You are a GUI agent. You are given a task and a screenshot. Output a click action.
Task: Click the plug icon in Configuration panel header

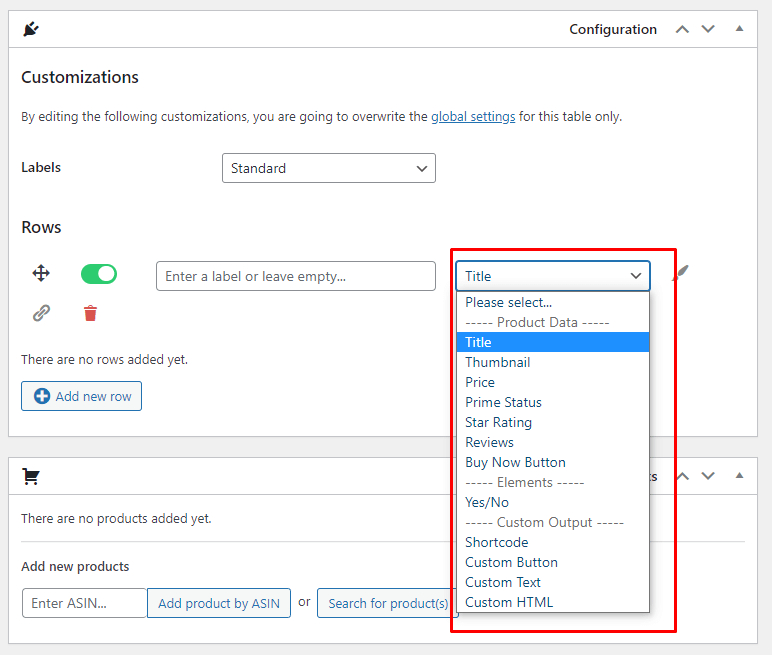click(31, 29)
